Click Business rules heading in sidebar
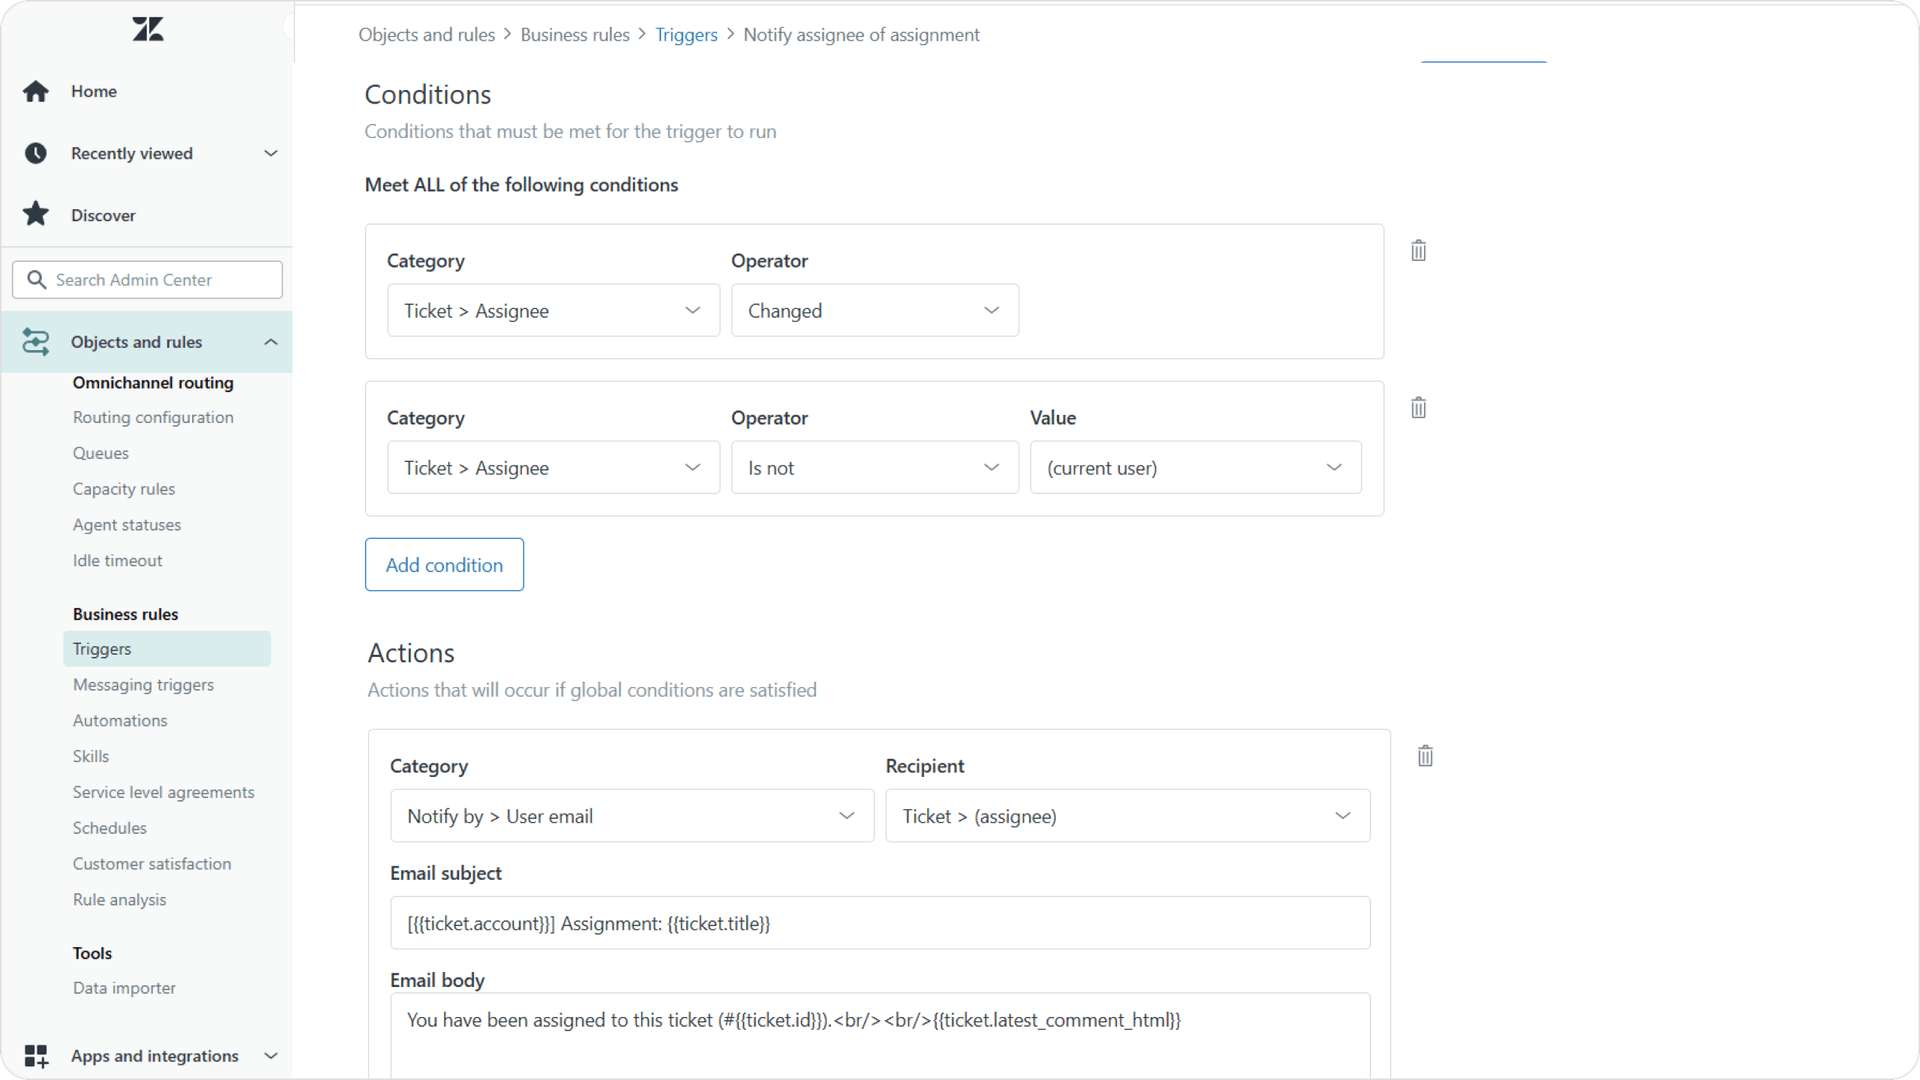Viewport: 1920px width, 1080px height. [125, 615]
